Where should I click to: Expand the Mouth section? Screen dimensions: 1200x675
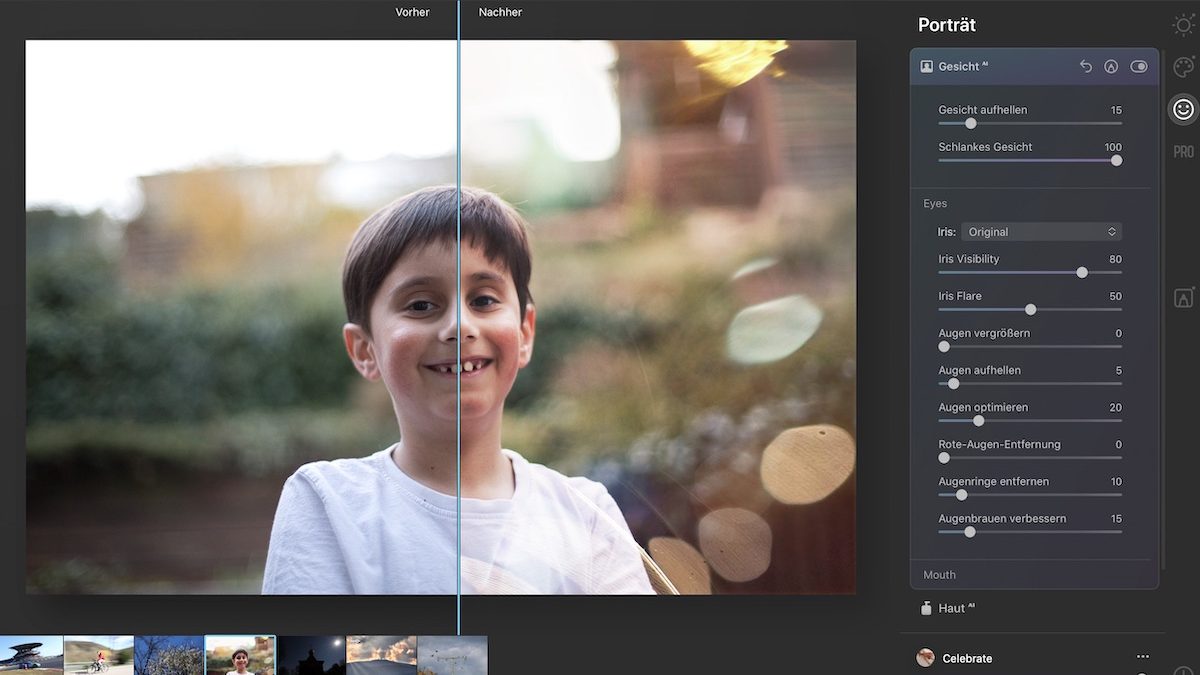(x=939, y=575)
